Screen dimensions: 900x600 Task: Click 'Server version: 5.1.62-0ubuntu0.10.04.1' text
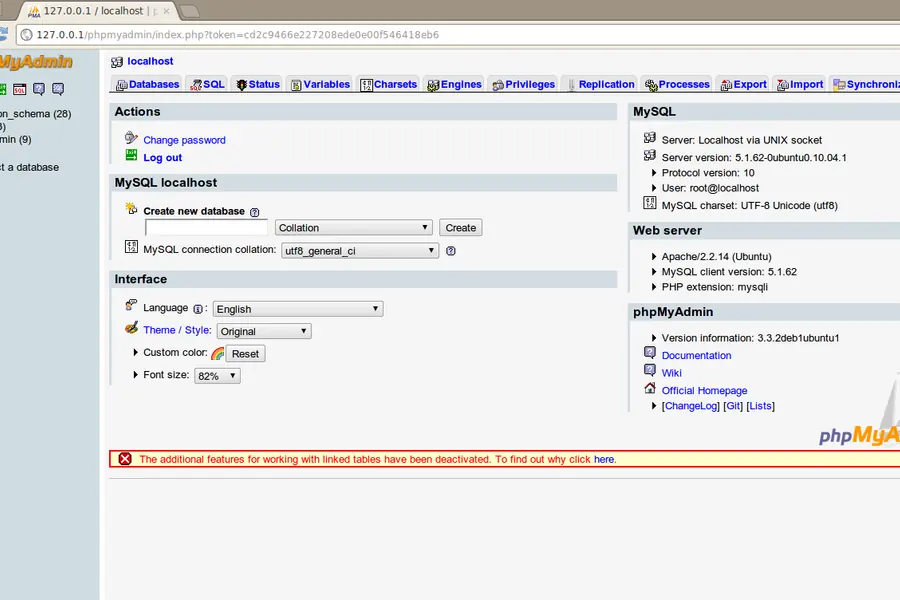coord(754,157)
